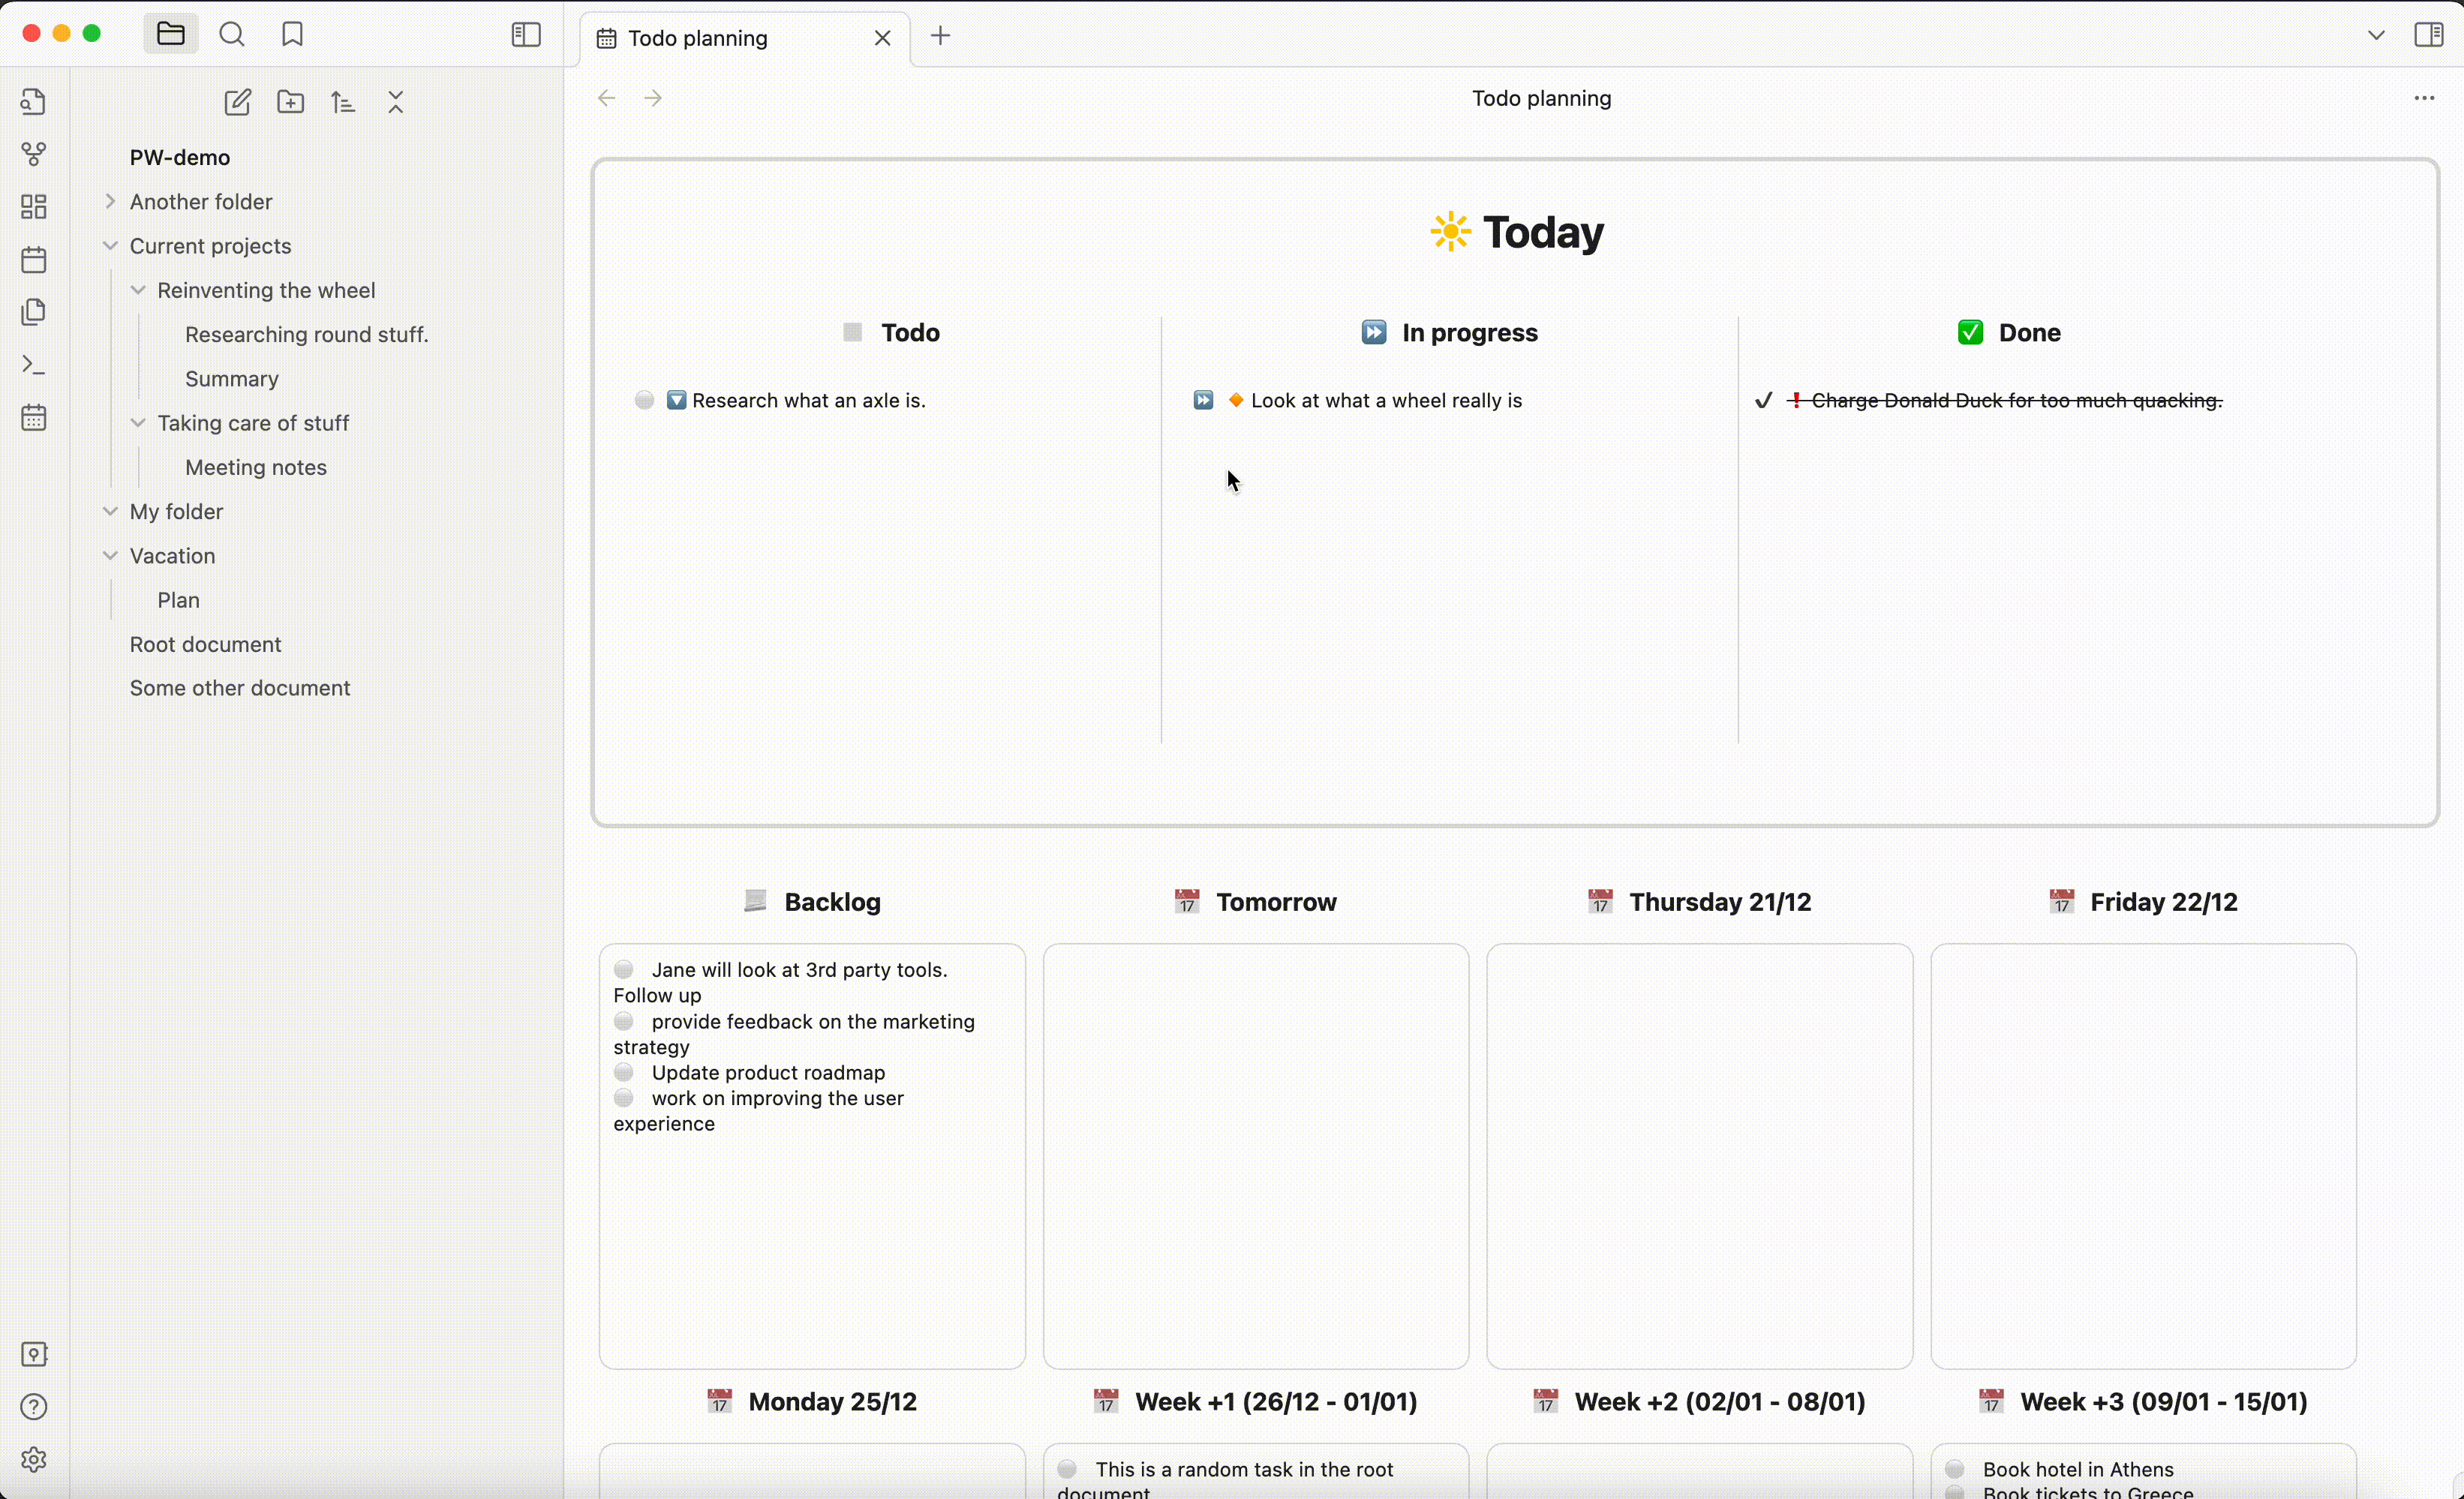Open the search pane icon

coord(231,35)
